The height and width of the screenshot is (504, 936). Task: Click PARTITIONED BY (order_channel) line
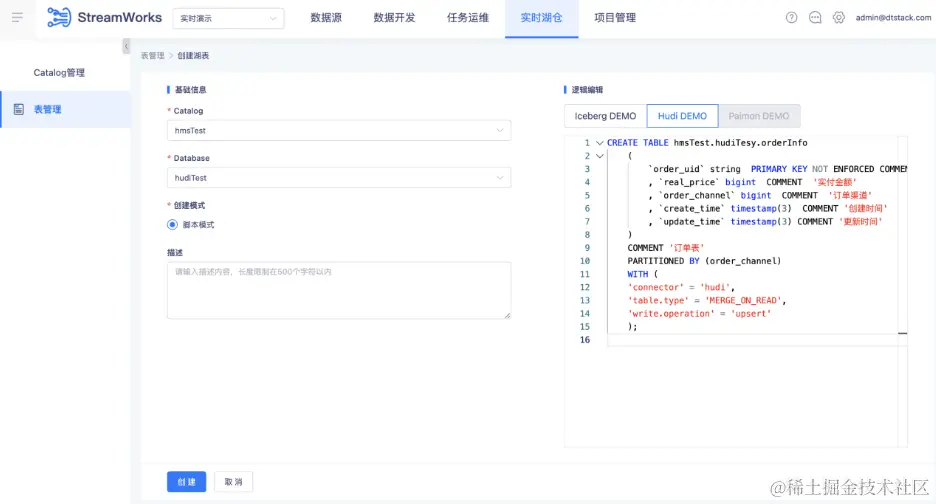tap(704, 261)
